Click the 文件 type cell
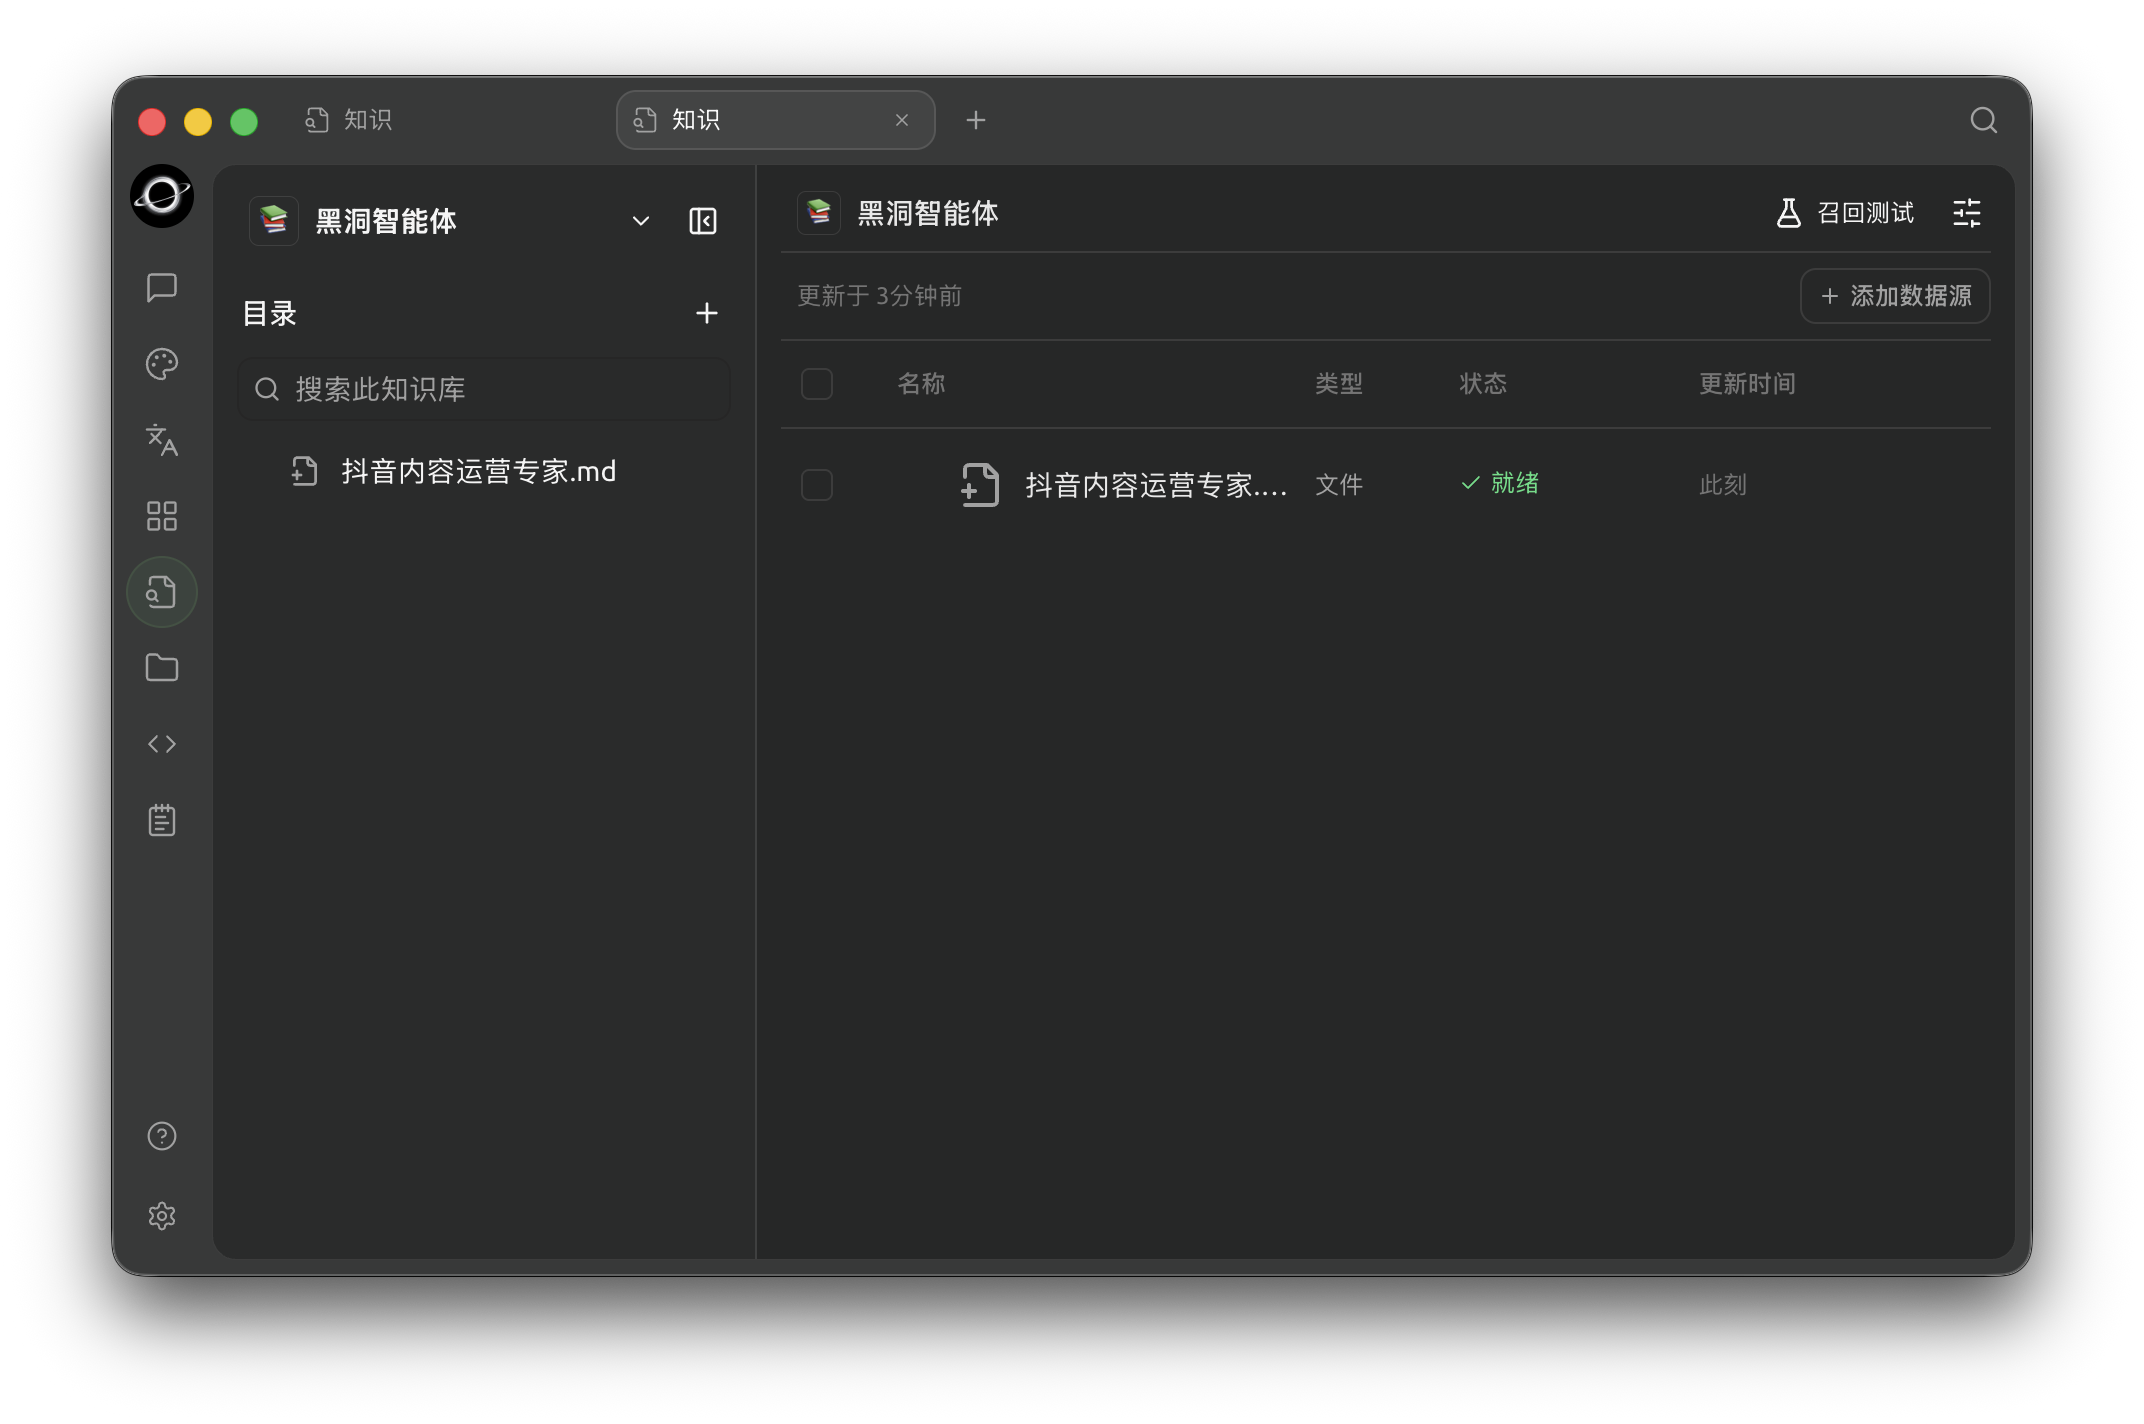 click(x=1339, y=485)
